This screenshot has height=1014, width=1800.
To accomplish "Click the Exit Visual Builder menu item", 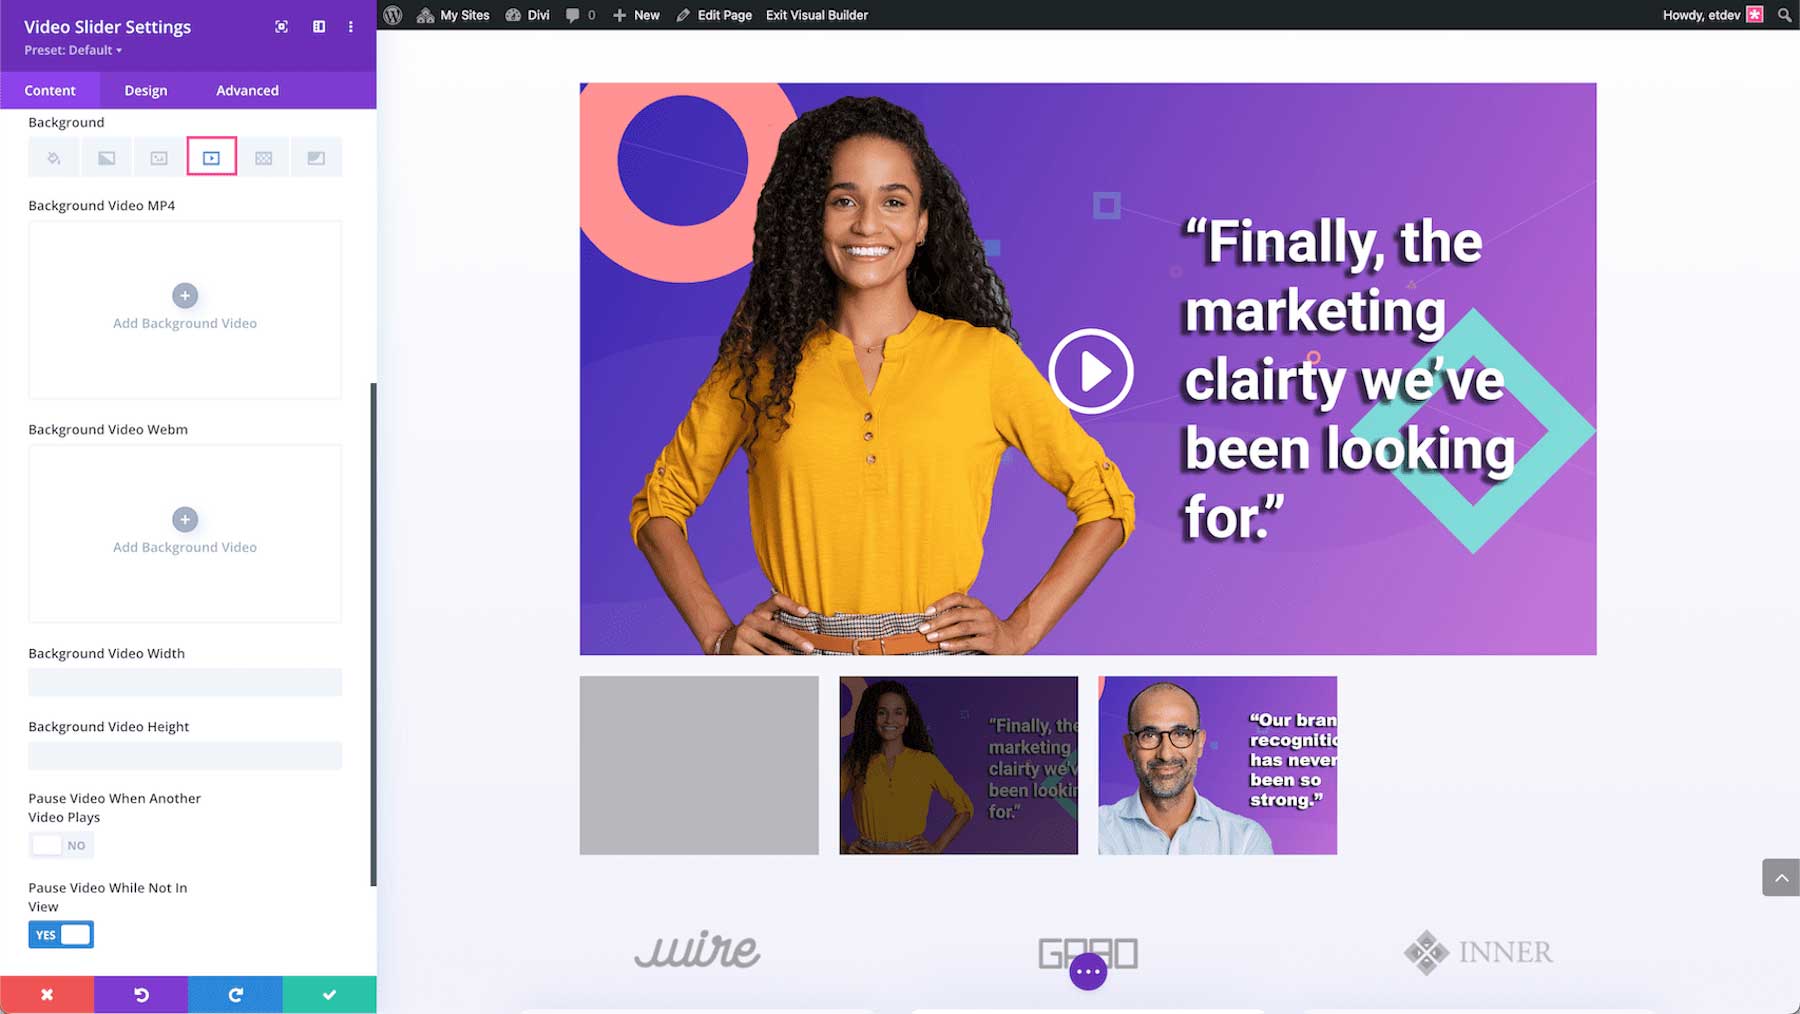I will click(816, 15).
